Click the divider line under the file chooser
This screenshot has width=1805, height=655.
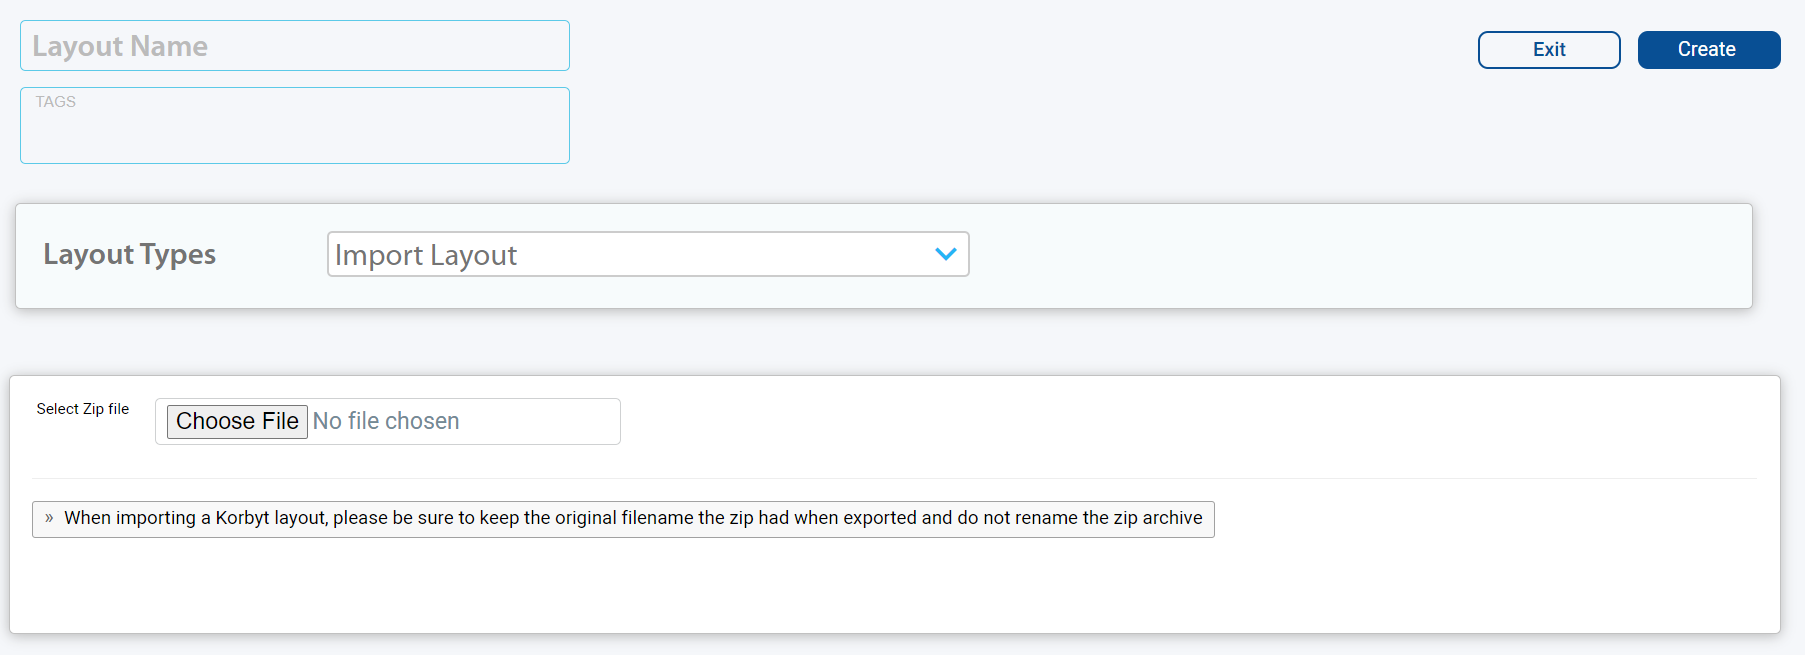click(x=894, y=478)
